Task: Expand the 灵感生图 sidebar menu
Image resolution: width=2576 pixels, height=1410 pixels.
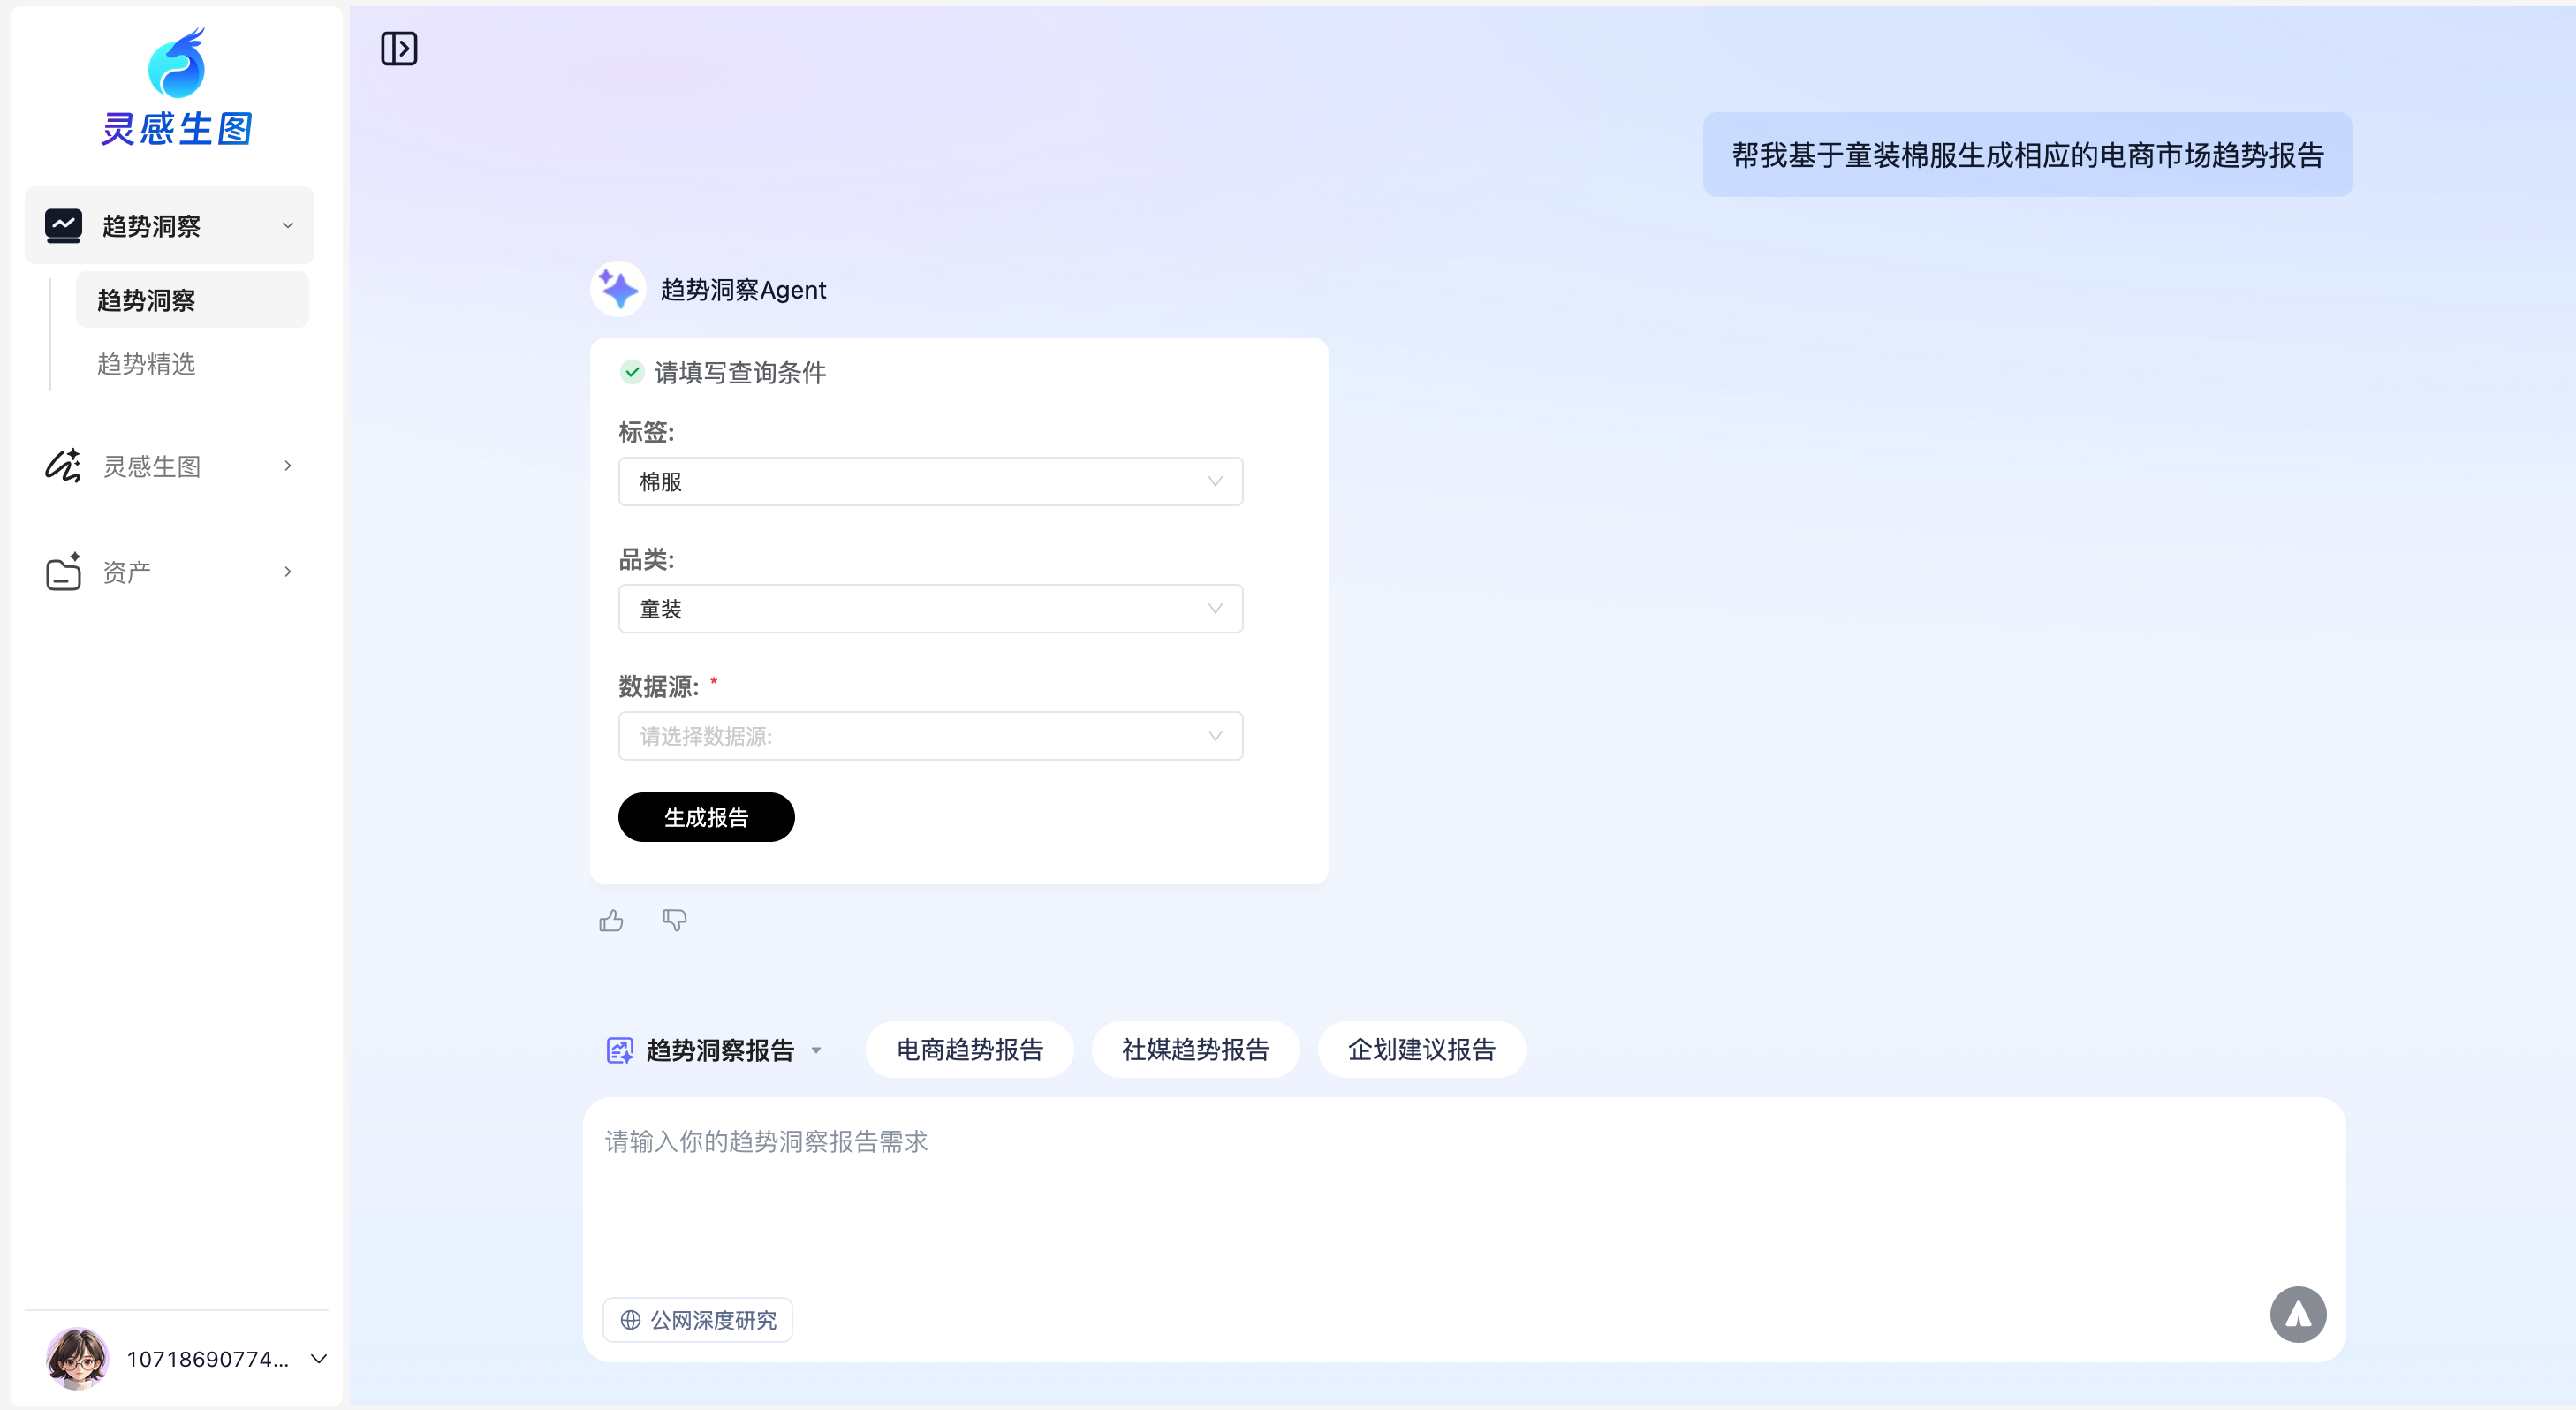Action: point(170,466)
